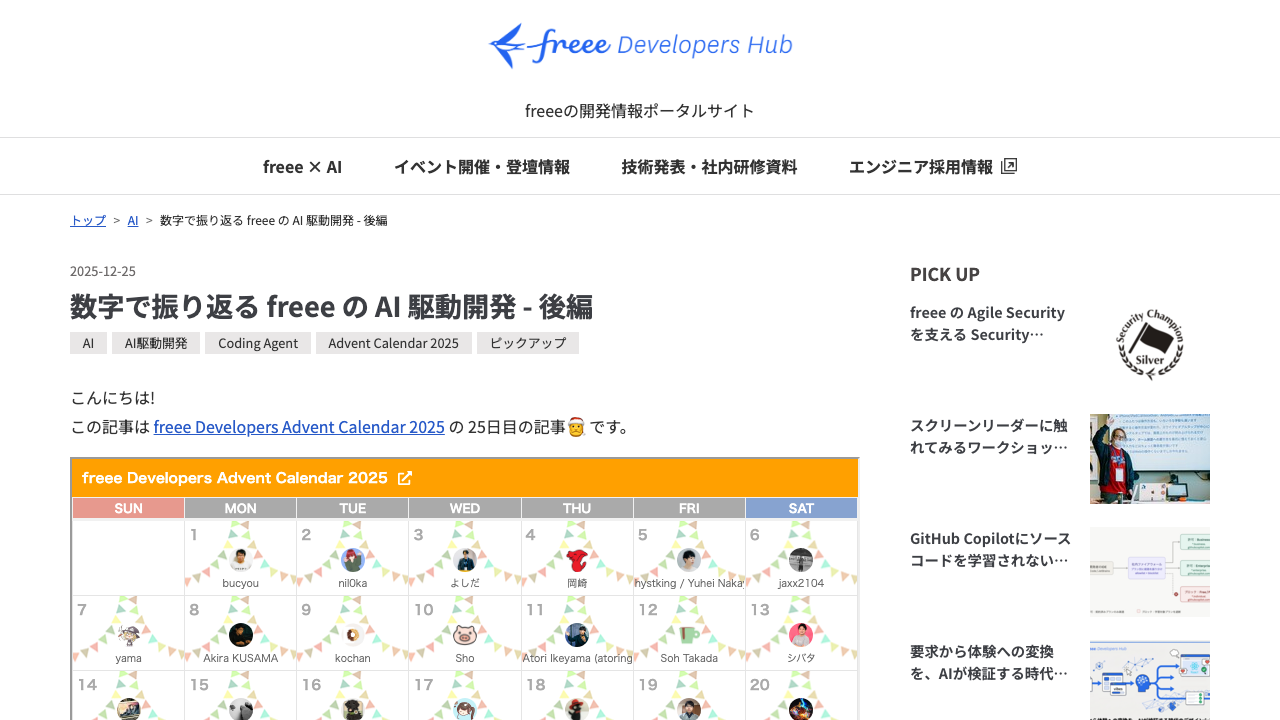
Task: Click the SUN column header
Action: tap(128, 508)
